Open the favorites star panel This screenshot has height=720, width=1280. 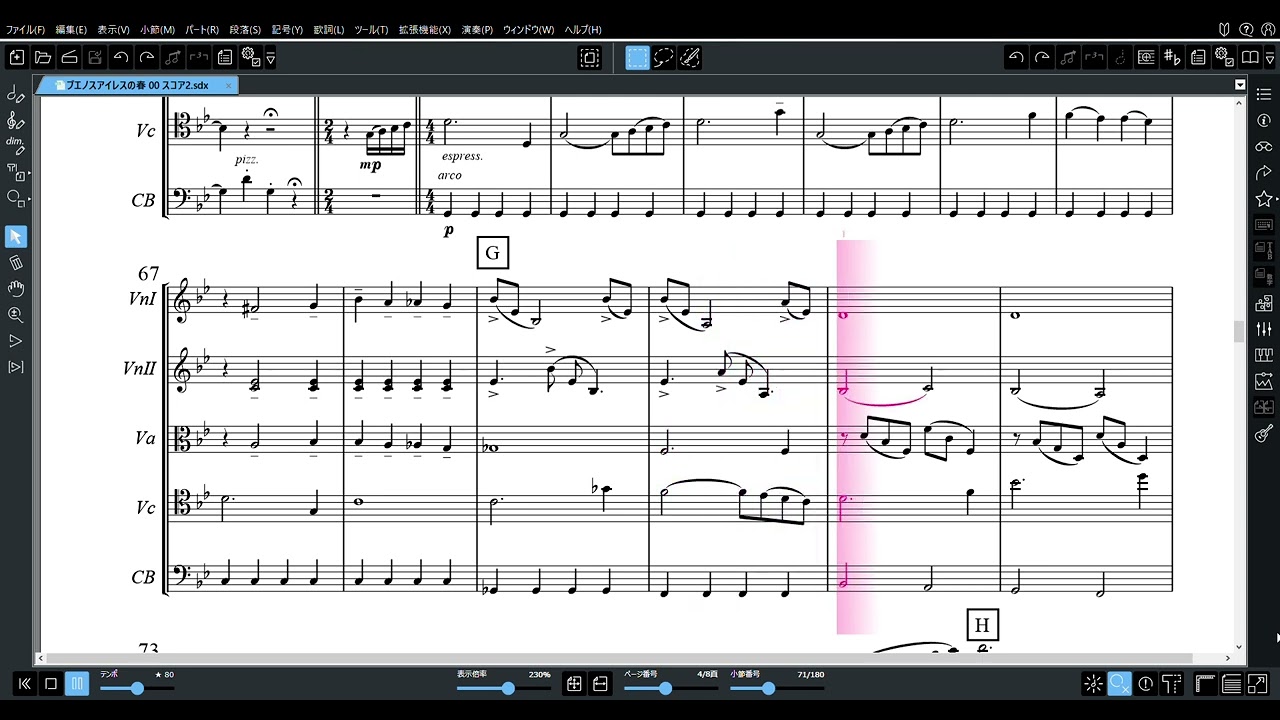click(1264, 199)
